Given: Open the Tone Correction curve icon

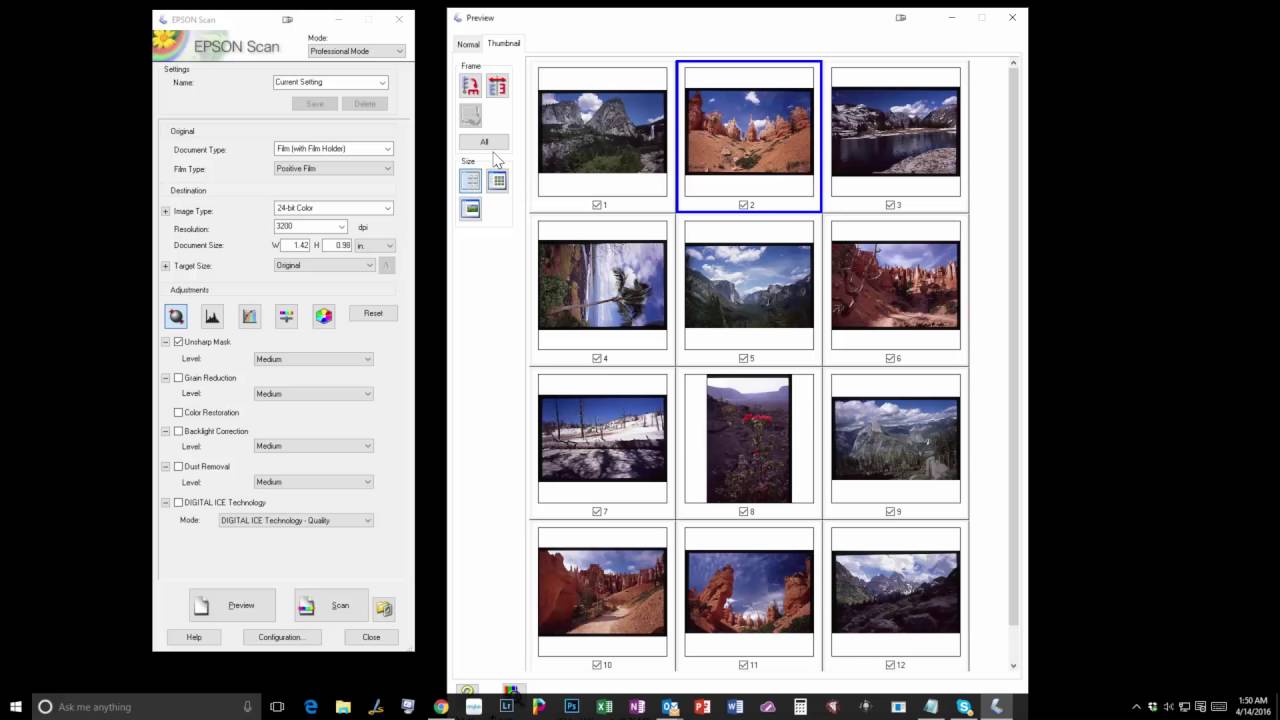Looking at the screenshot, I should click(x=249, y=316).
